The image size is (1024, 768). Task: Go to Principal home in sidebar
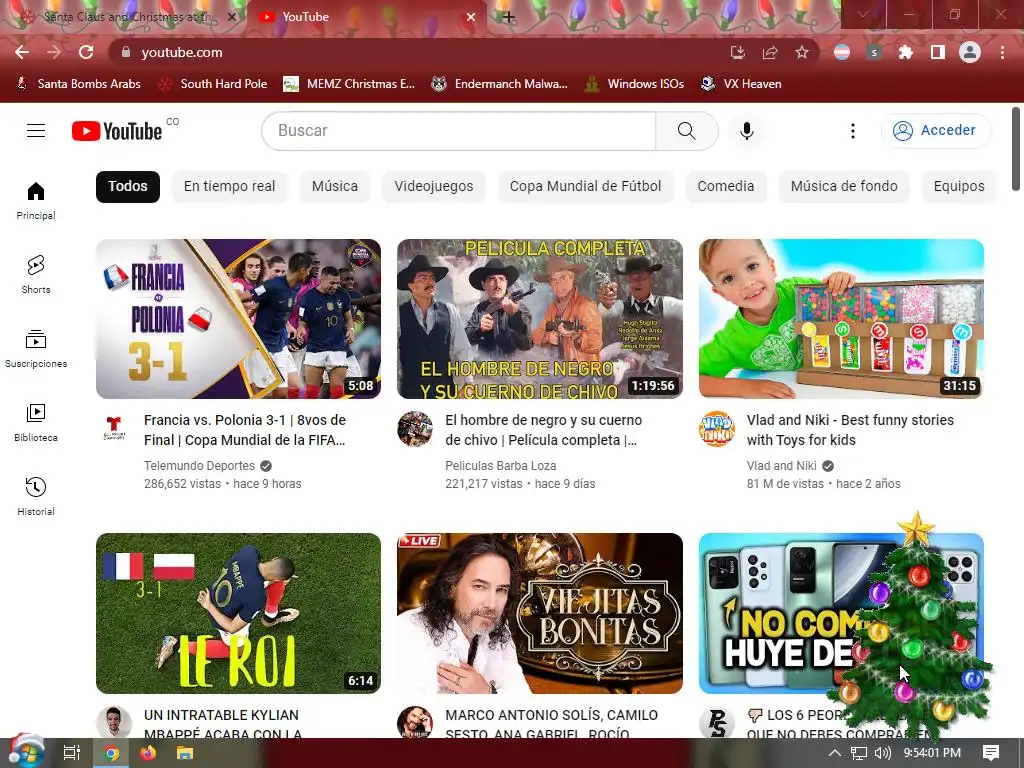coord(36,200)
